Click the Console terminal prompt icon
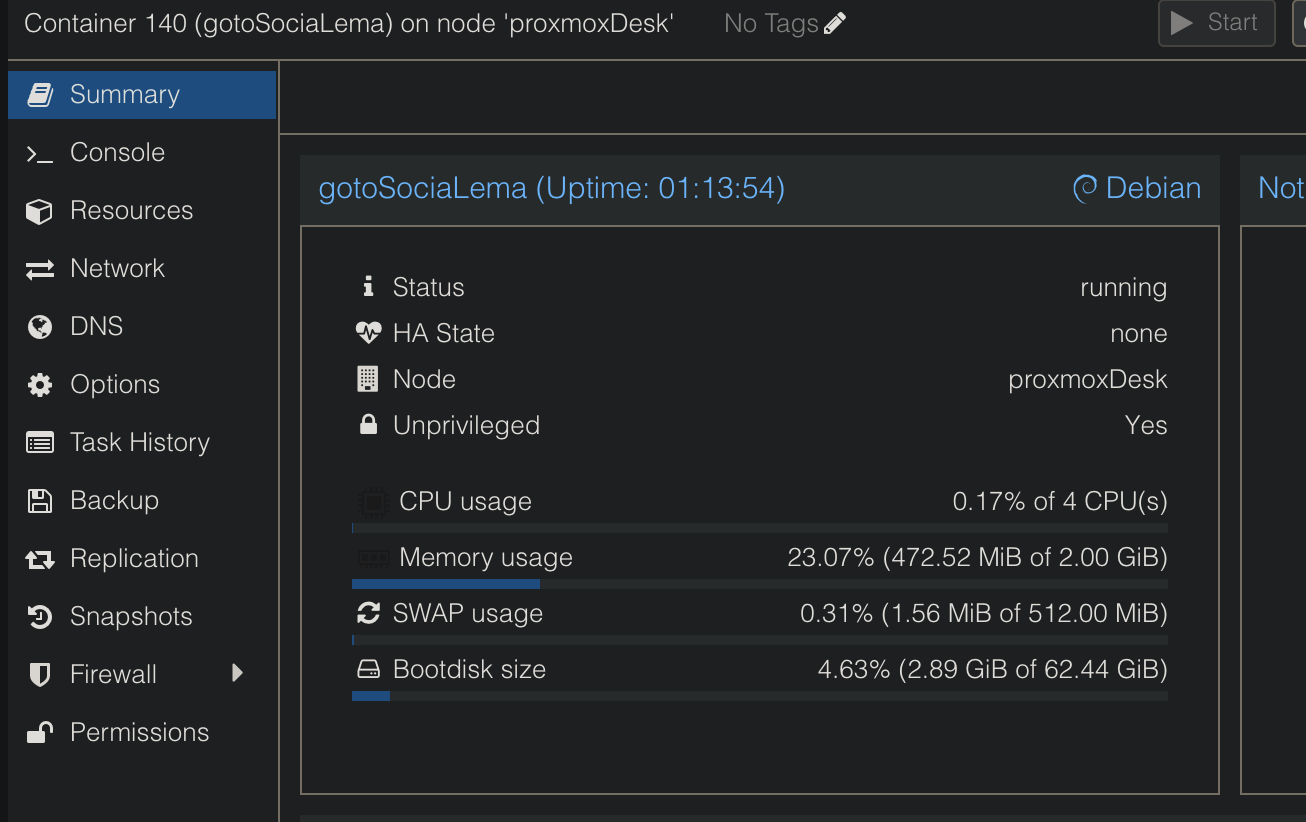 point(39,153)
